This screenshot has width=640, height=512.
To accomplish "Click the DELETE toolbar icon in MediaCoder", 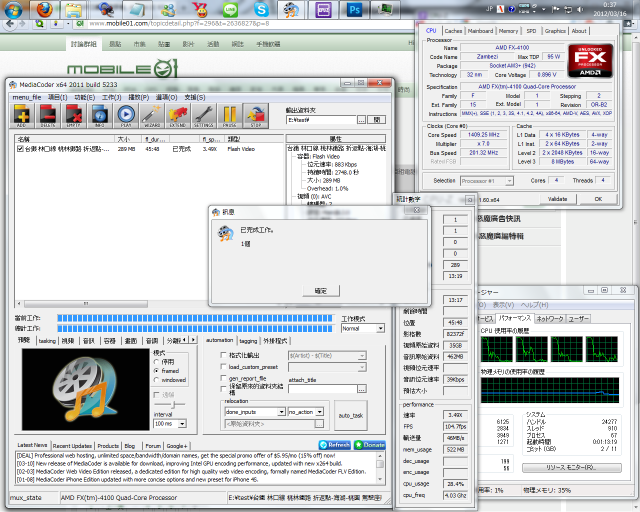I will coord(47,116).
